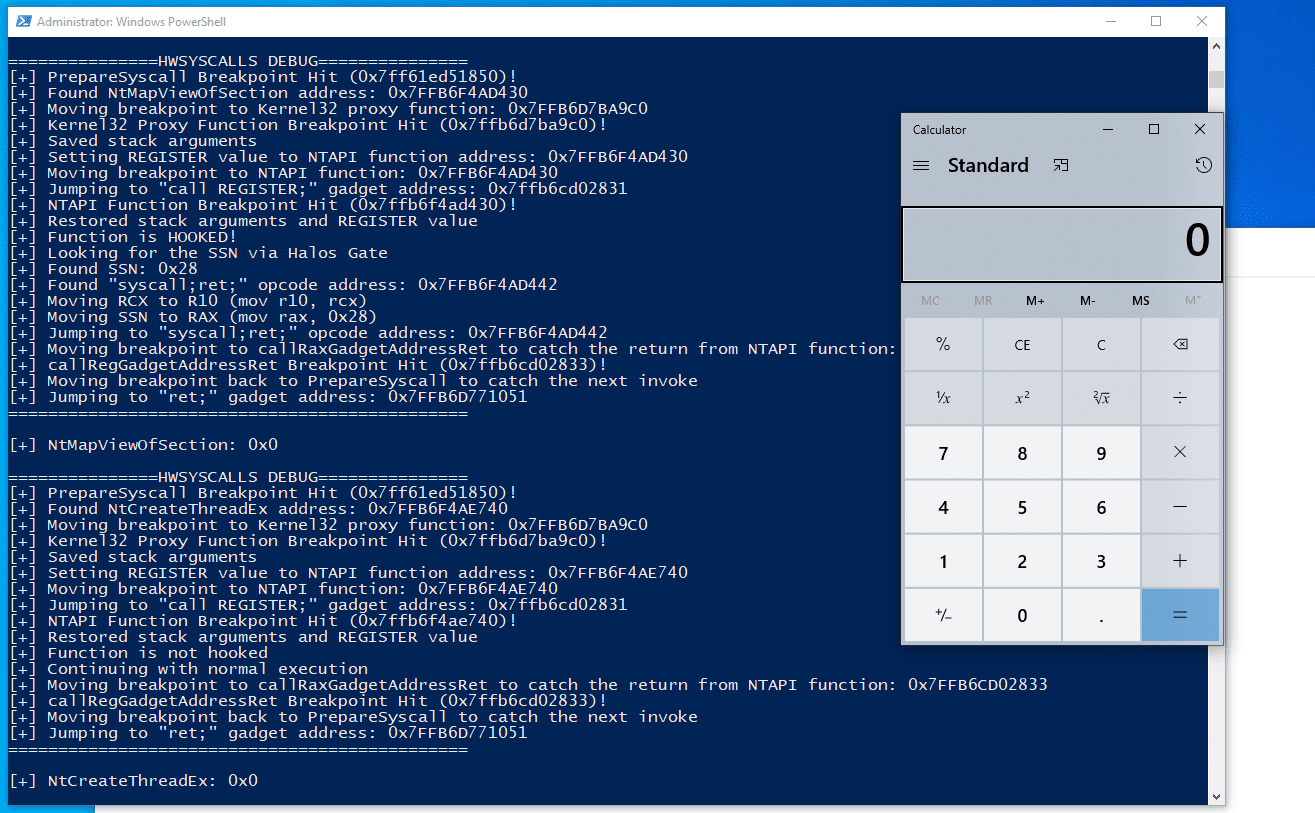Click the minus operator key

(x=1180, y=507)
